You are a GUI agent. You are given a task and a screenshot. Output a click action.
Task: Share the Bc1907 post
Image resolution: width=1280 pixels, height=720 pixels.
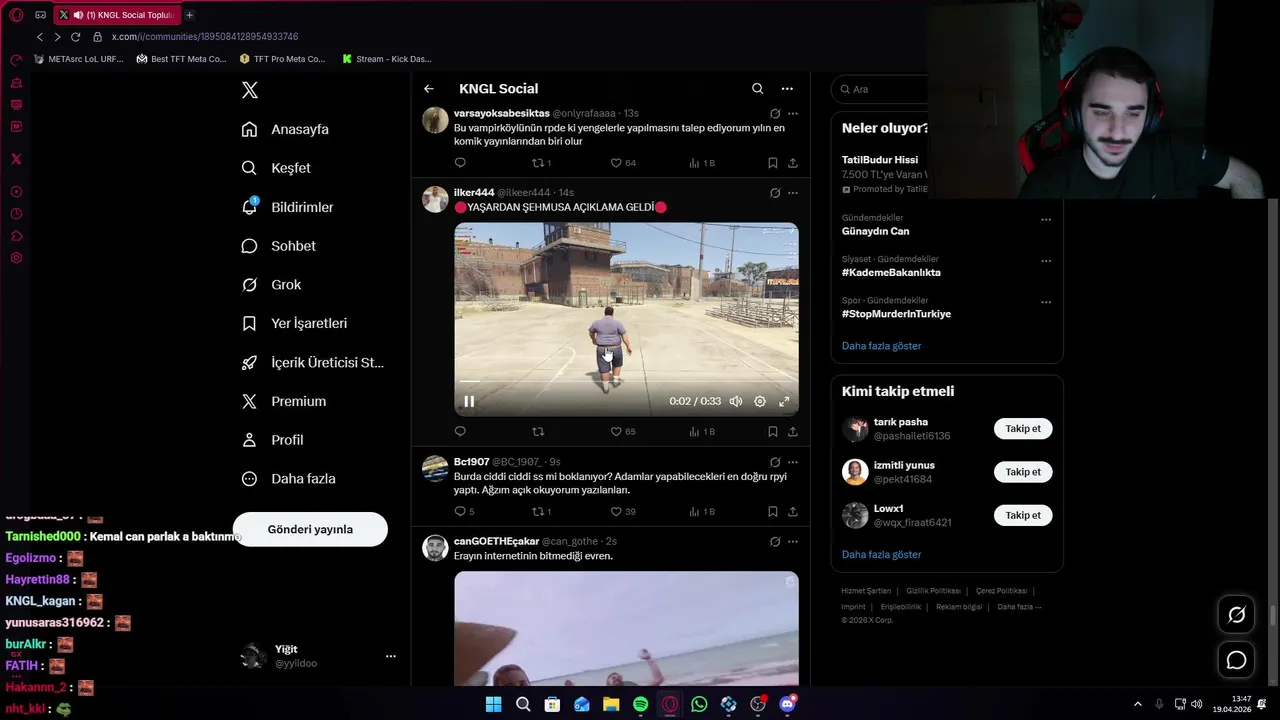point(793,511)
